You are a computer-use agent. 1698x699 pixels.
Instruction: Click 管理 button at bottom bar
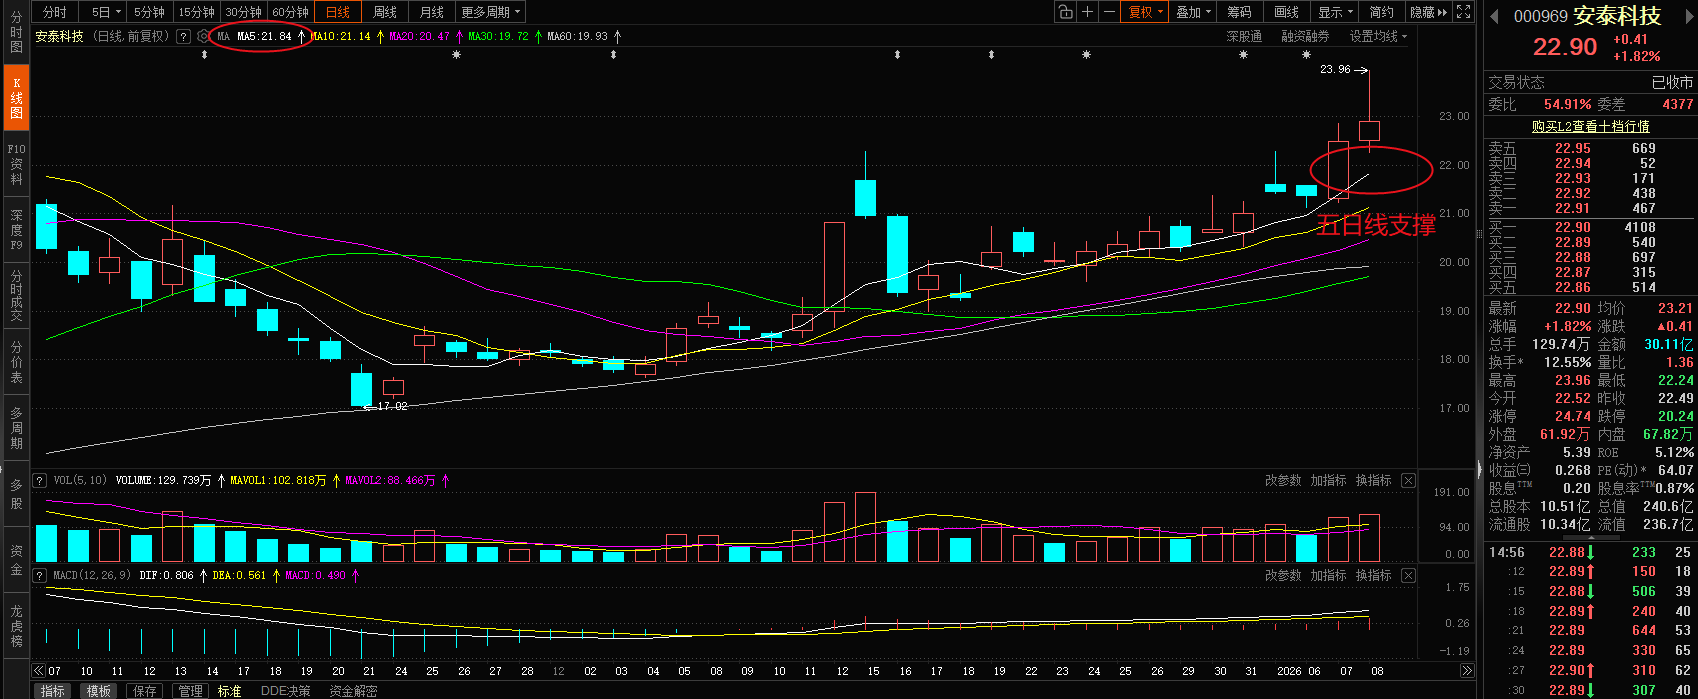pos(190,691)
